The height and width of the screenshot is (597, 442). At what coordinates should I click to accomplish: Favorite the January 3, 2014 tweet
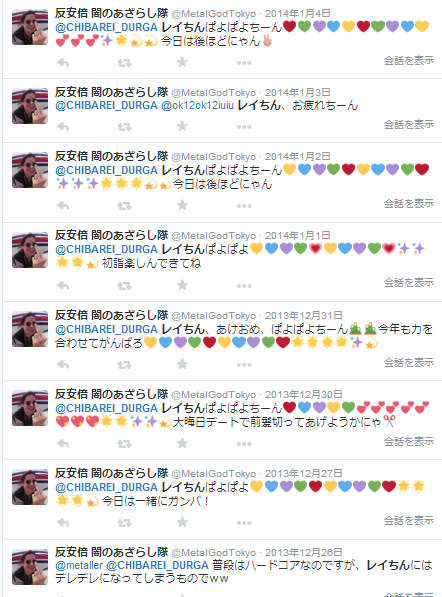point(182,126)
